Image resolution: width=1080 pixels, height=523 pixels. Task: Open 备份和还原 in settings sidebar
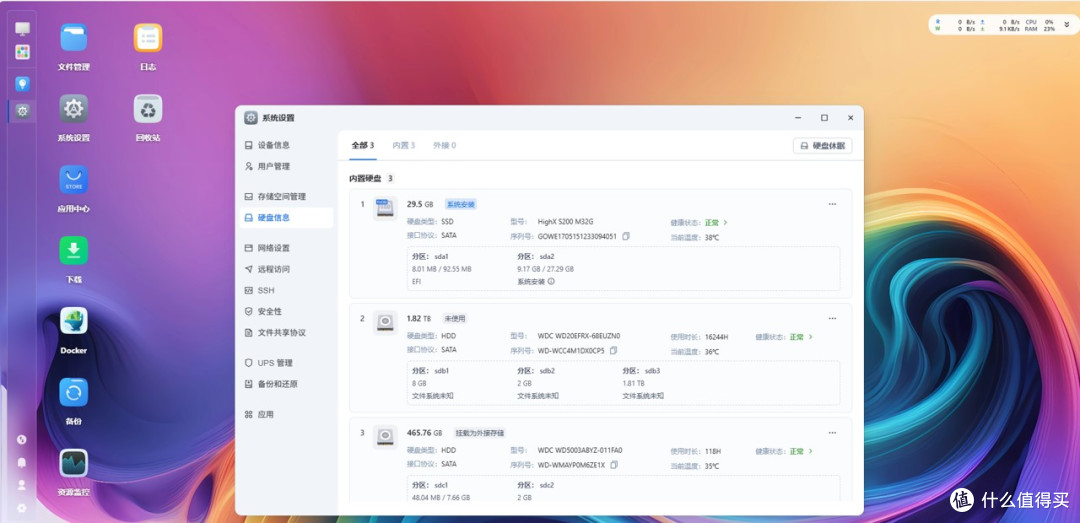click(286, 384)
